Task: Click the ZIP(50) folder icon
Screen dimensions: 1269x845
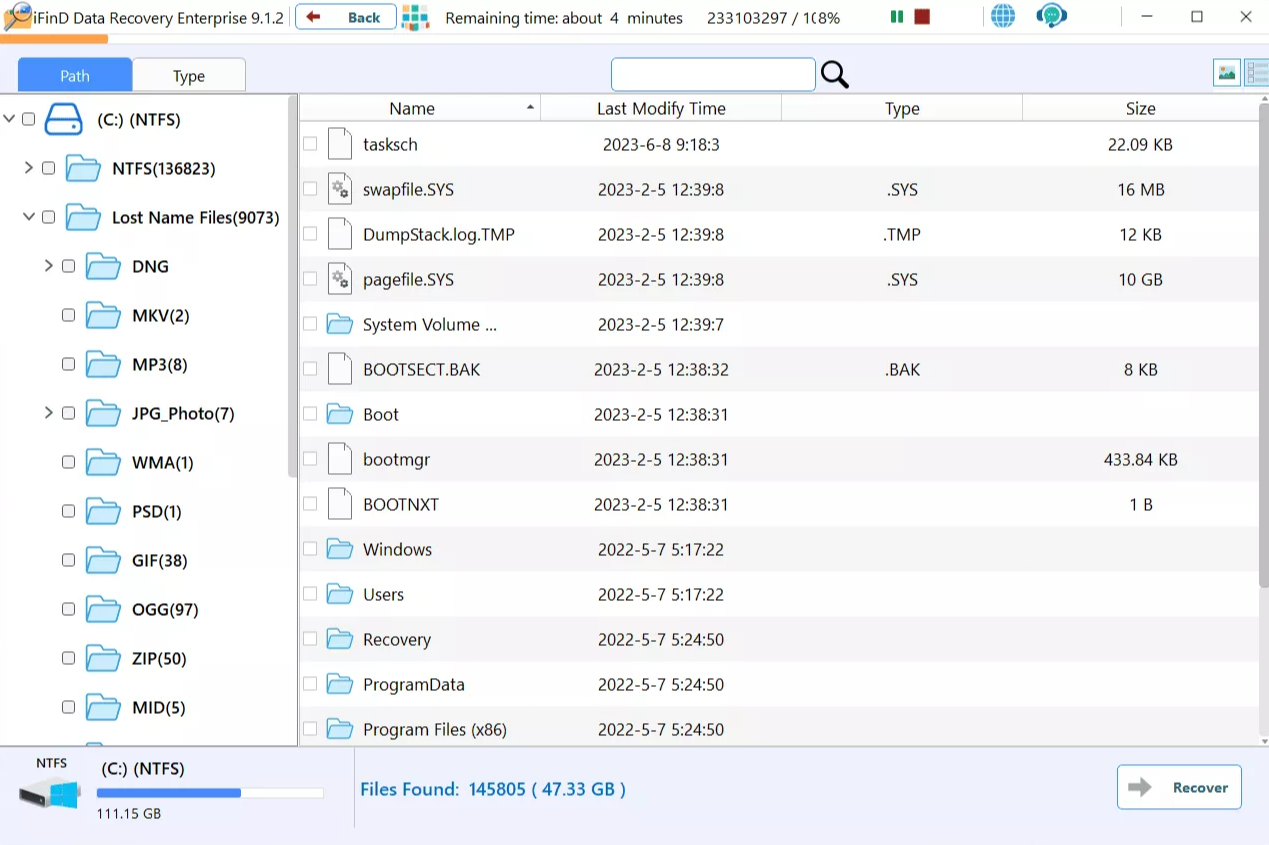Action: 103,658
